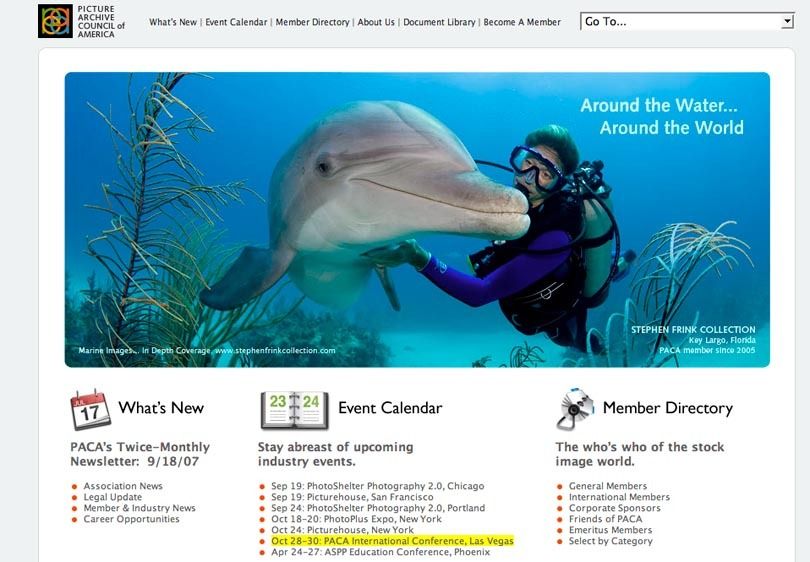
Task: Open Corporate Sponsors link
Action: [612, 508]
